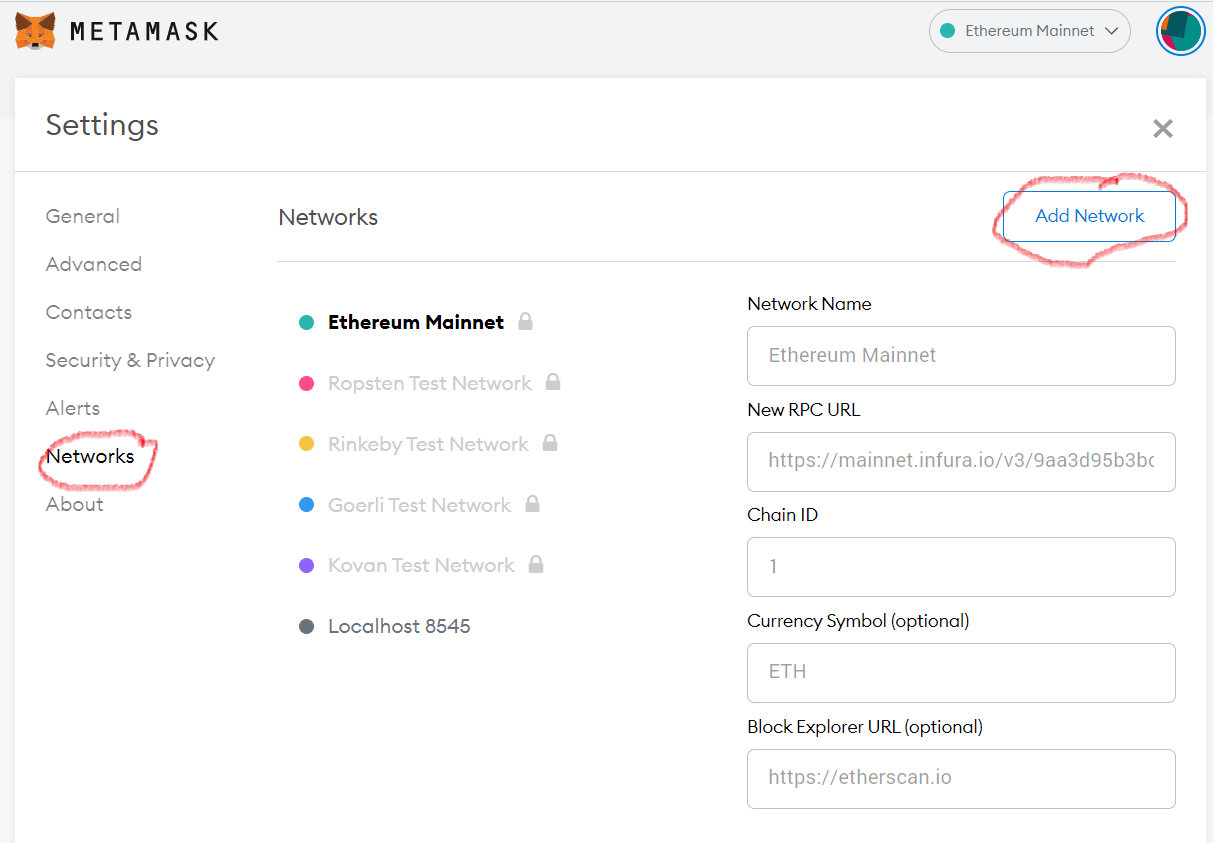Select Ethereum Mainnet in the networks list
Image resolution: width=1213 pixels, height=843 pixels.
[416, 322]
